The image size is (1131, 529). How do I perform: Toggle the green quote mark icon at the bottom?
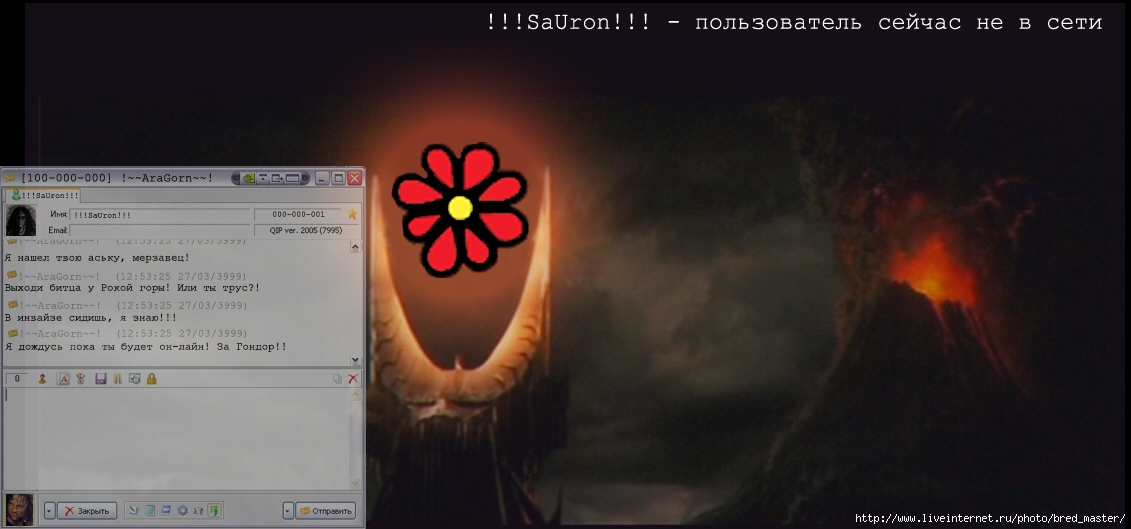(214, 510)
